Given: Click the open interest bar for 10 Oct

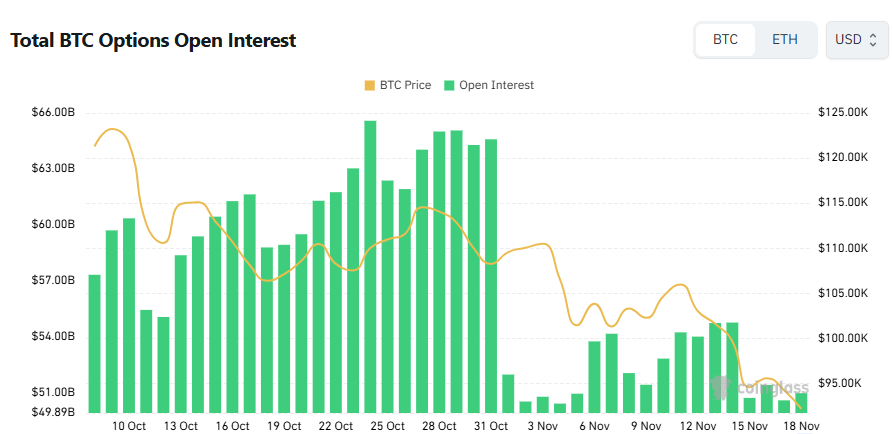Looking at the screenshot, I should coord(128,315).
